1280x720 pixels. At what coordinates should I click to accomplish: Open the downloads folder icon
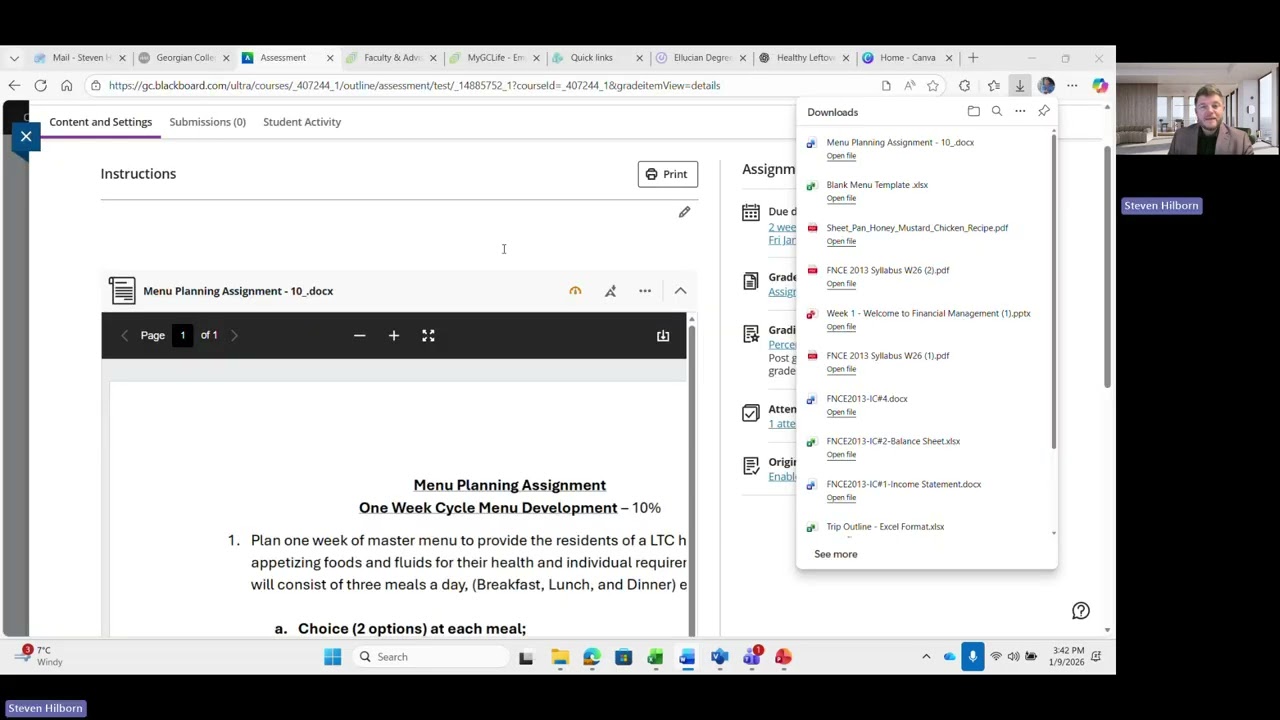point(973,112)
